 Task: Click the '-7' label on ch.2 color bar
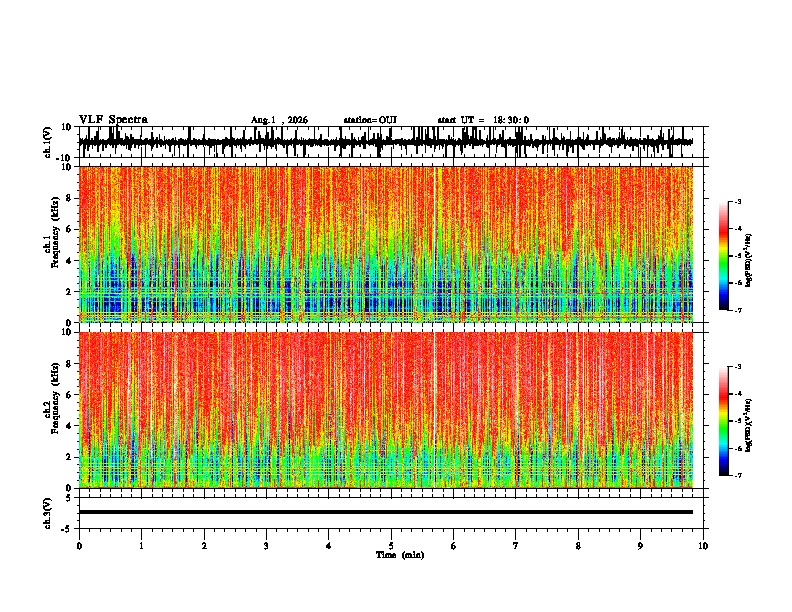[738, 475]
